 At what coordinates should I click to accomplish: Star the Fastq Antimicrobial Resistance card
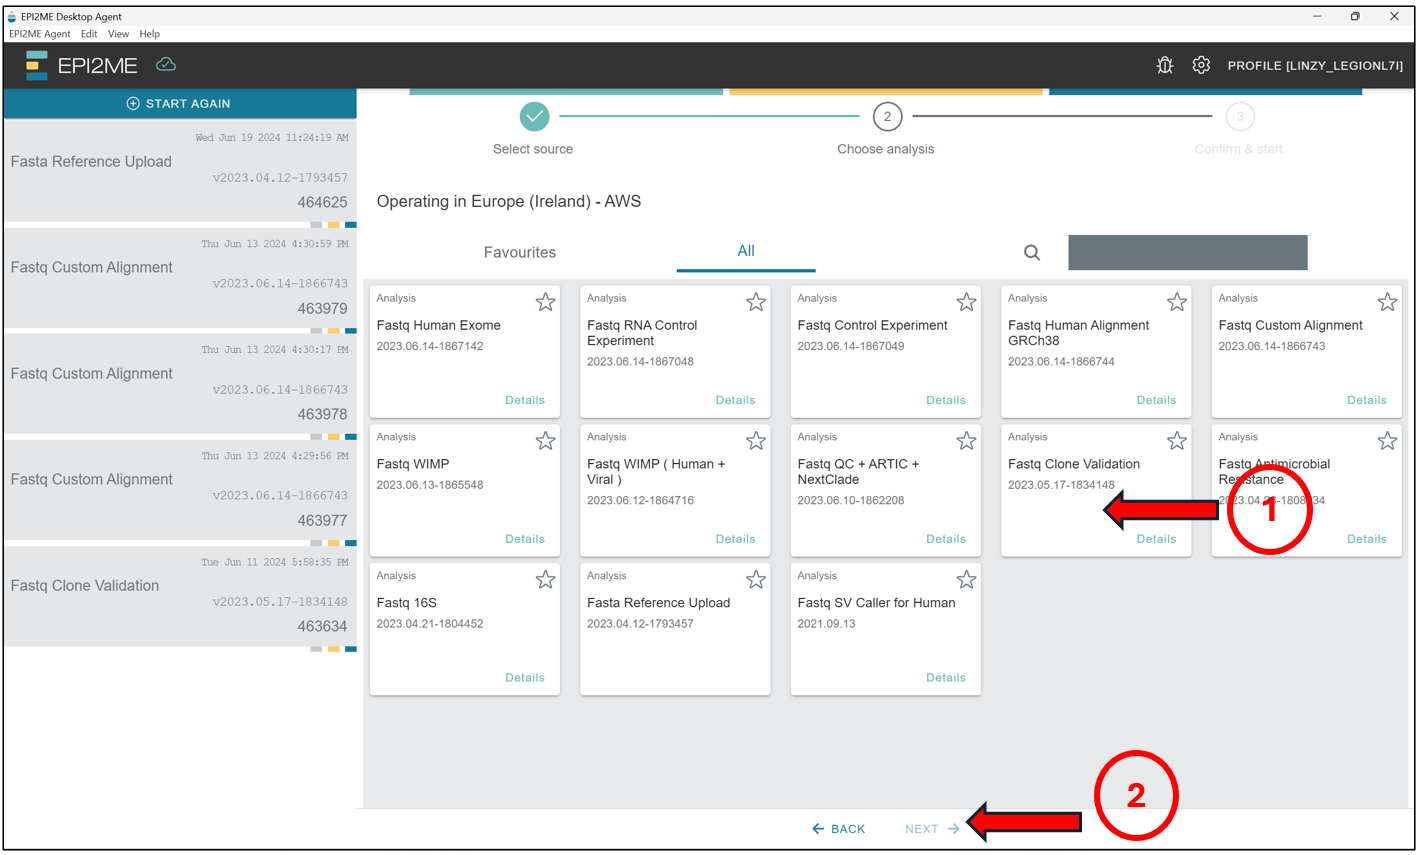click(x=1387, y=441)
